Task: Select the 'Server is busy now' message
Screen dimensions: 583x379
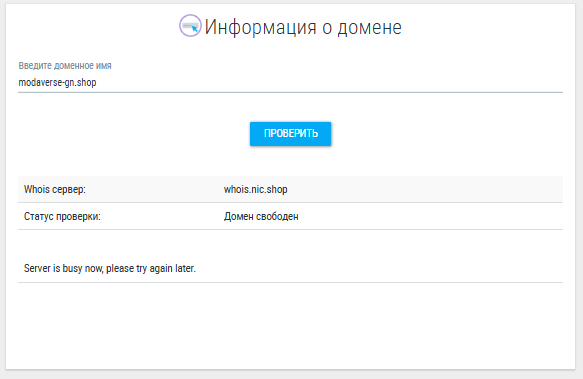Action: coord(110,269)
